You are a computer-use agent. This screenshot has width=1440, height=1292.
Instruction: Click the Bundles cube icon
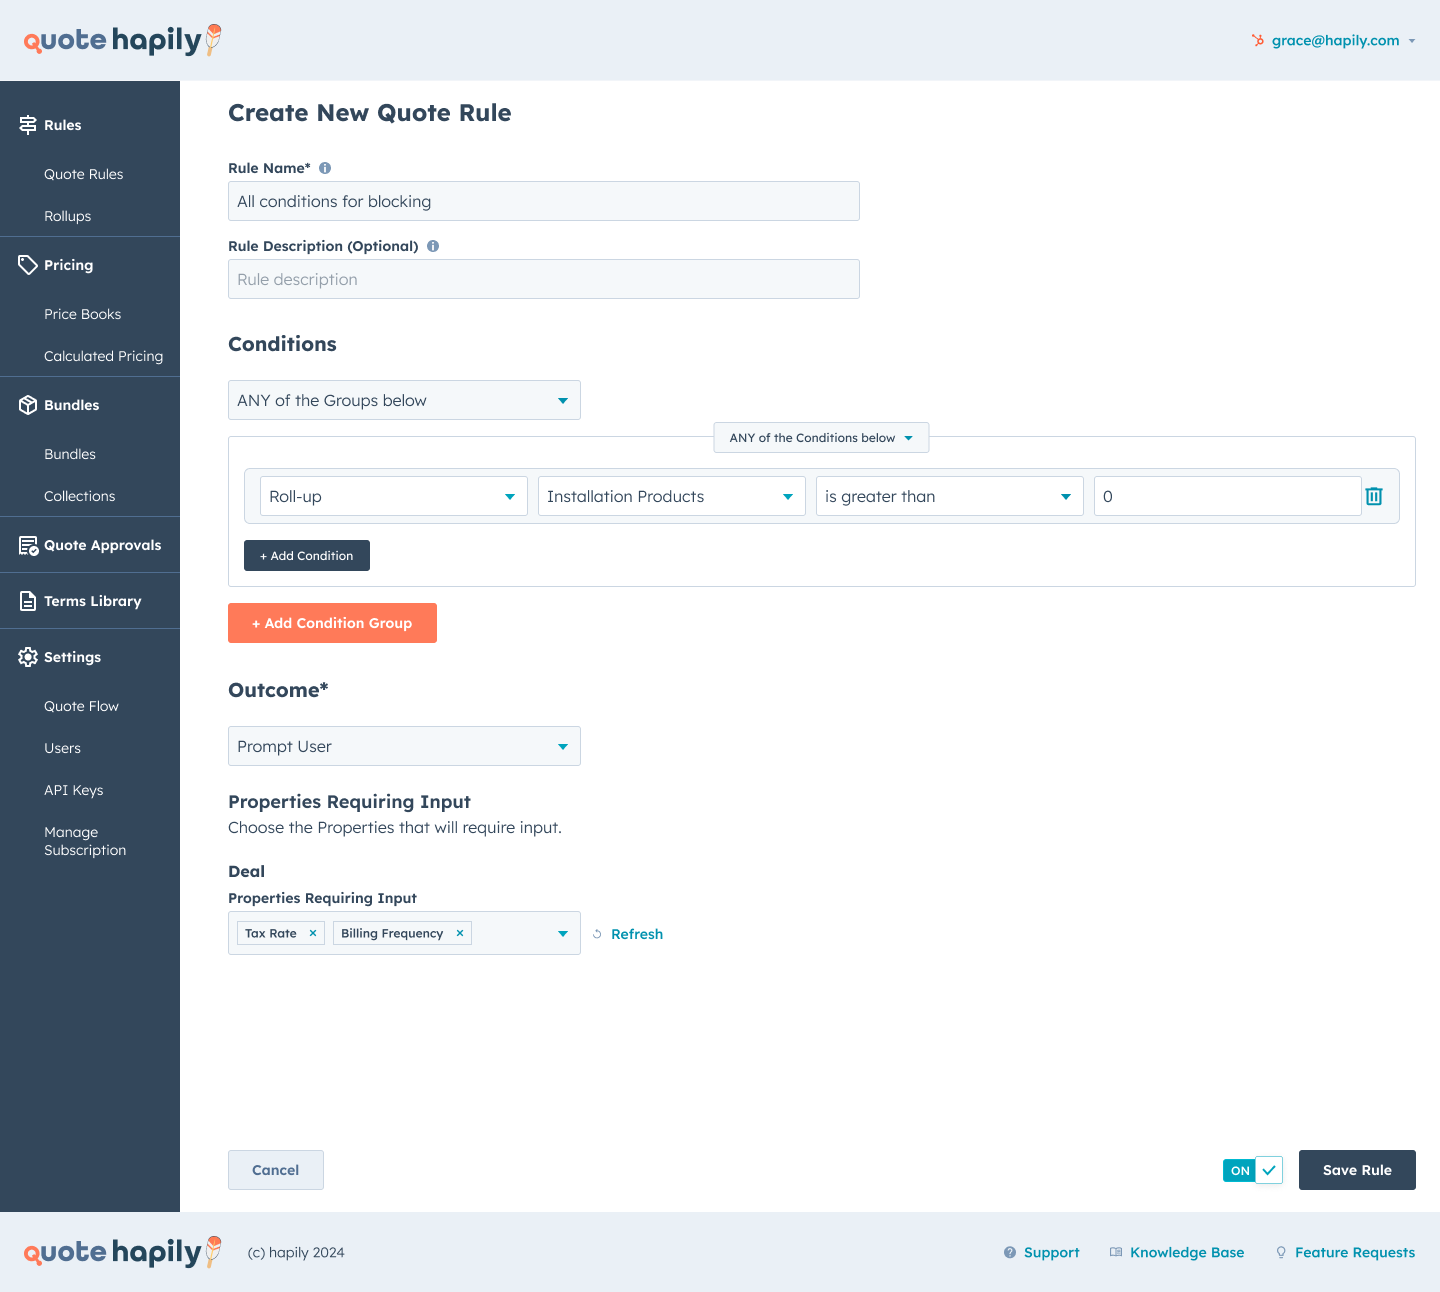click(x=27, y=404)
